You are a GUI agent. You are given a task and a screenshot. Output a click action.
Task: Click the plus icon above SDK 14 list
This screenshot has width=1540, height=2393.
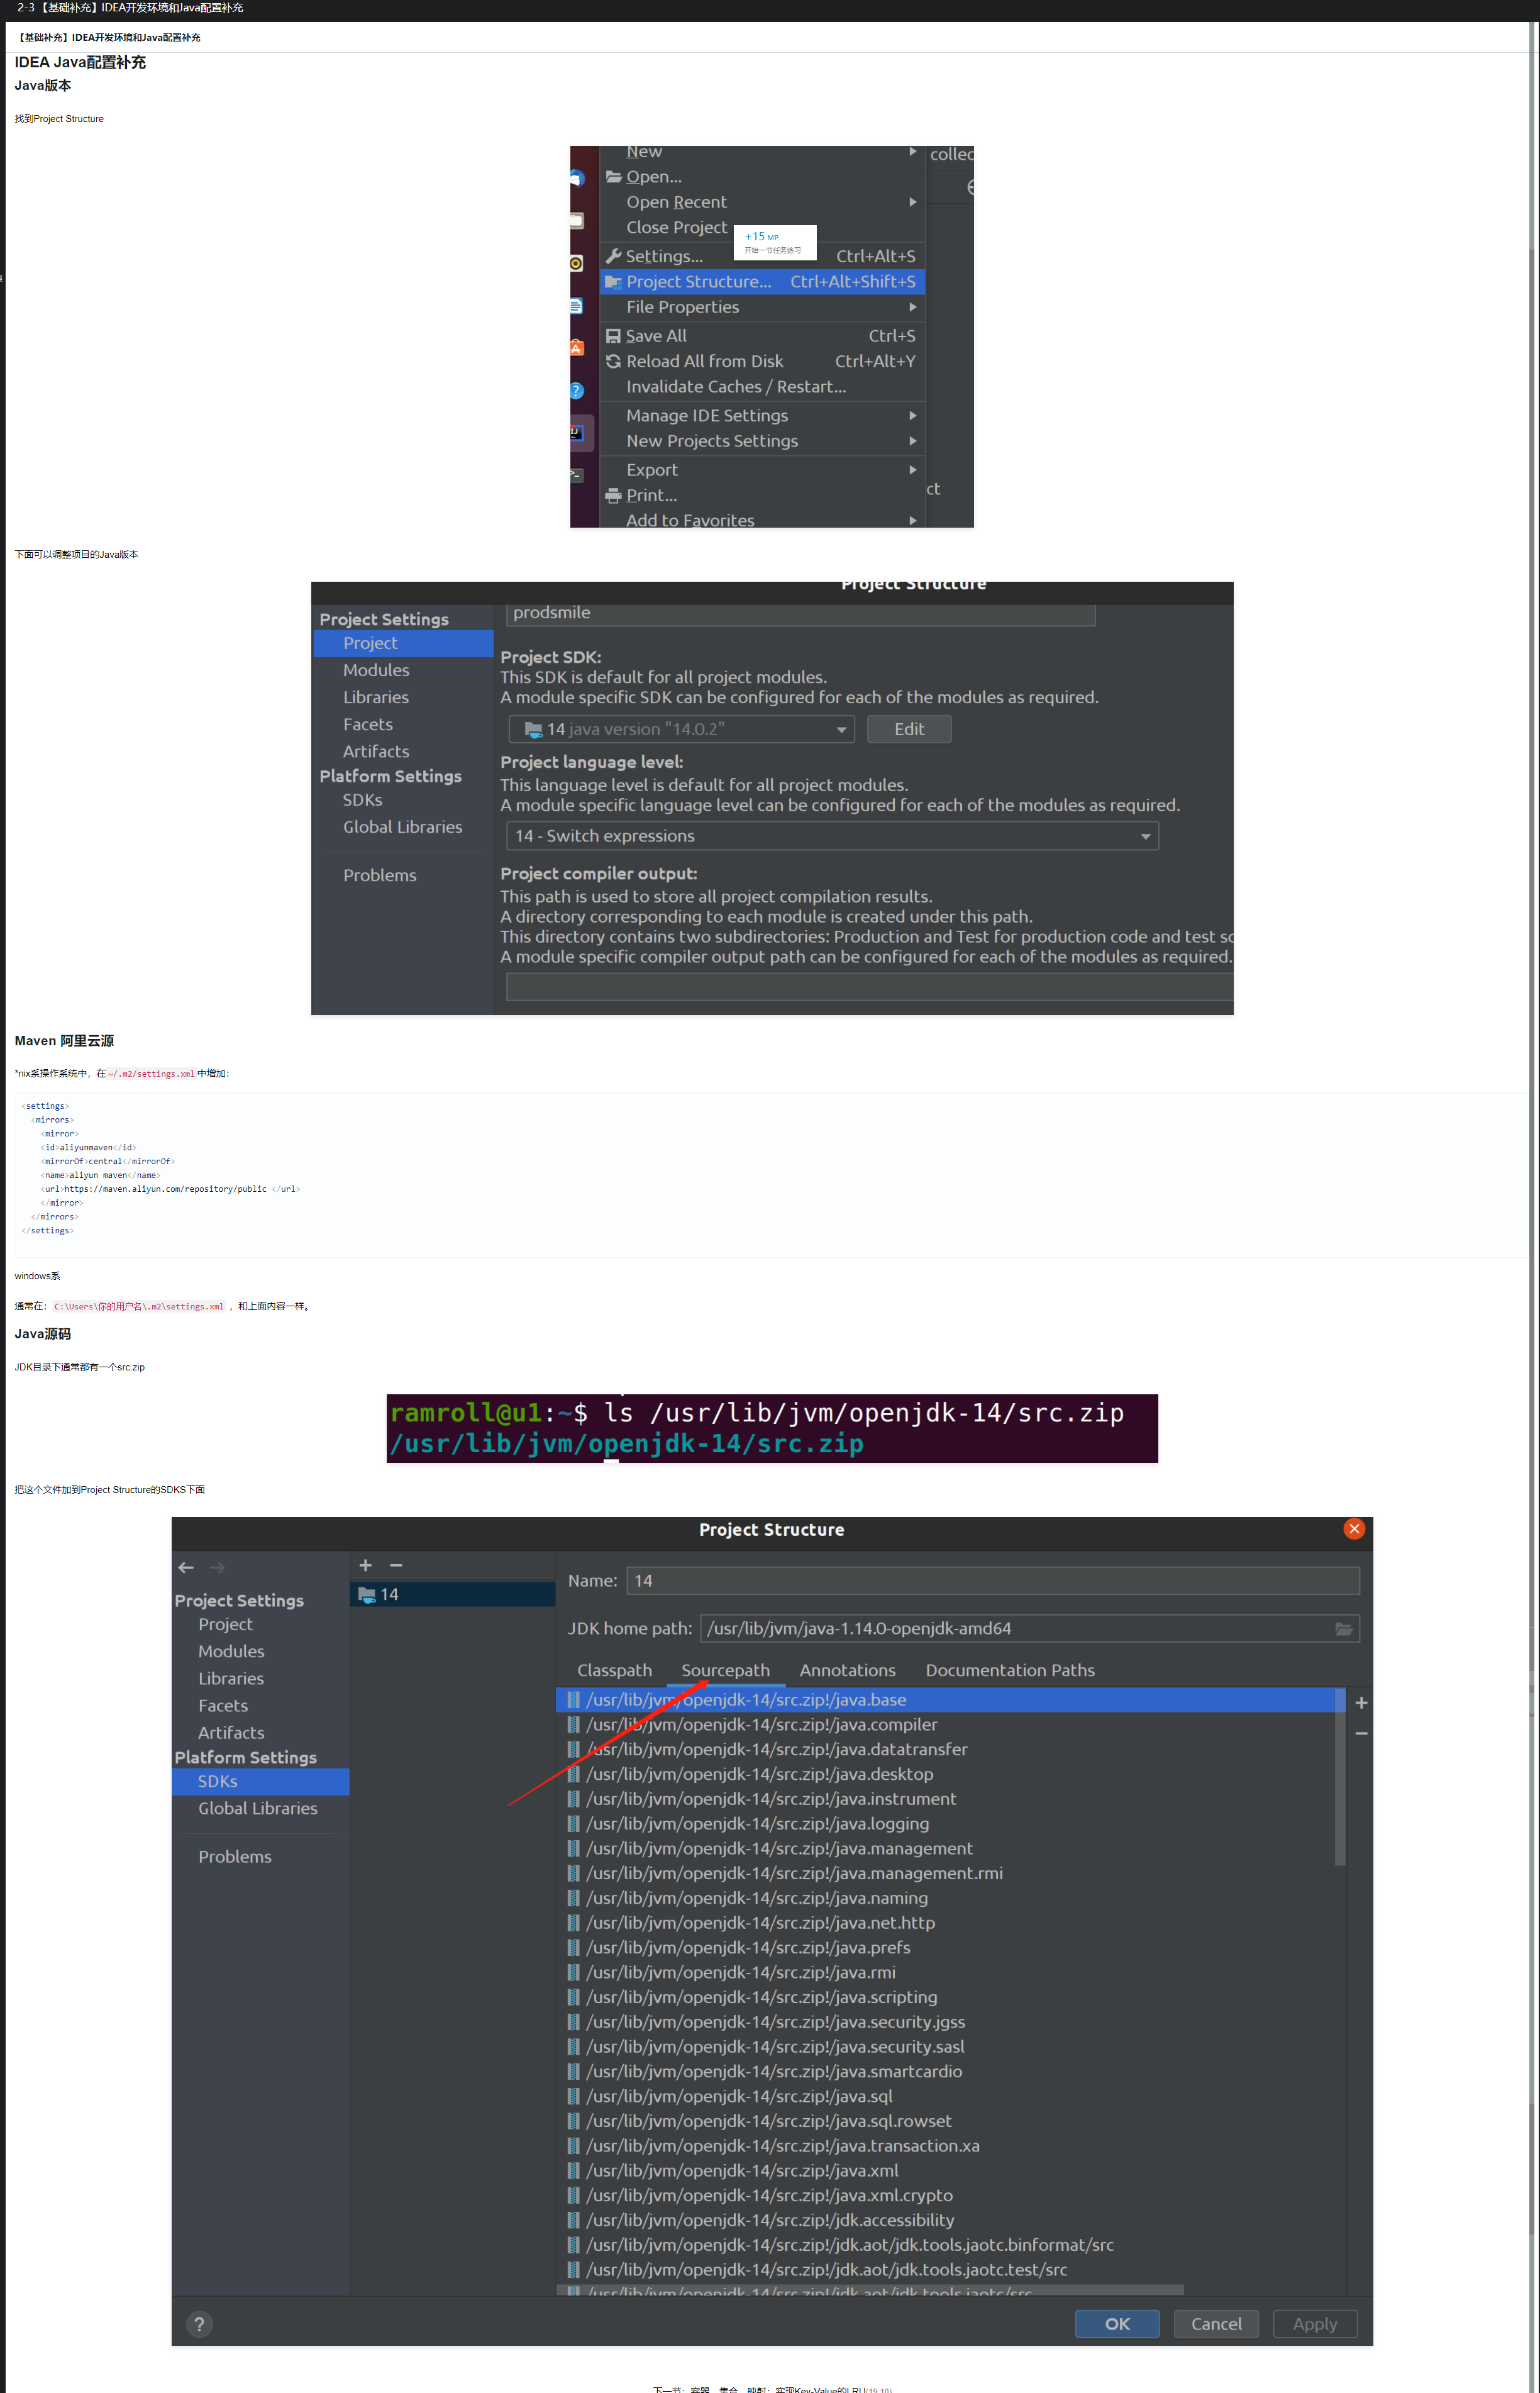coord(365,1565)
